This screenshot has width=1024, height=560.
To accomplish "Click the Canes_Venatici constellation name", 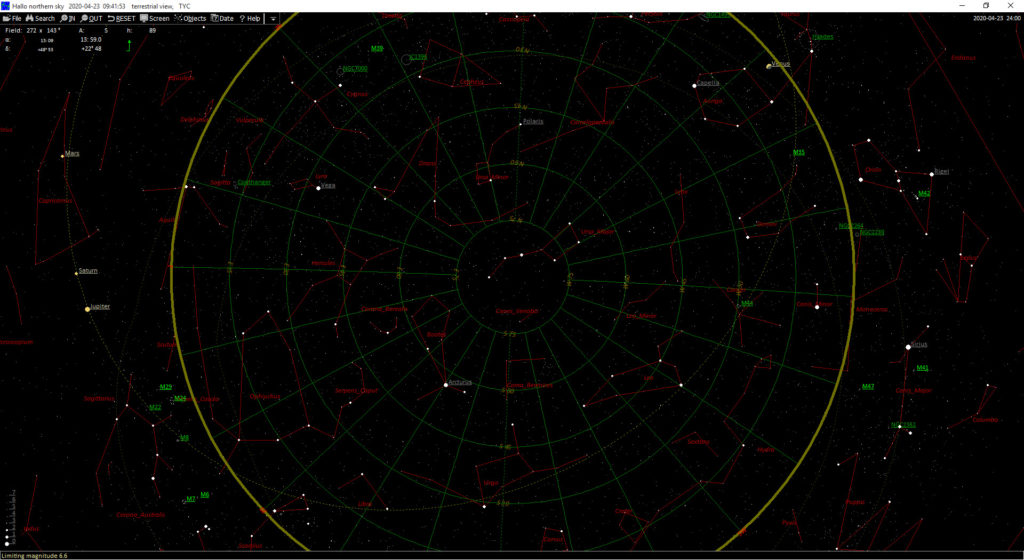I will (517, 311).
